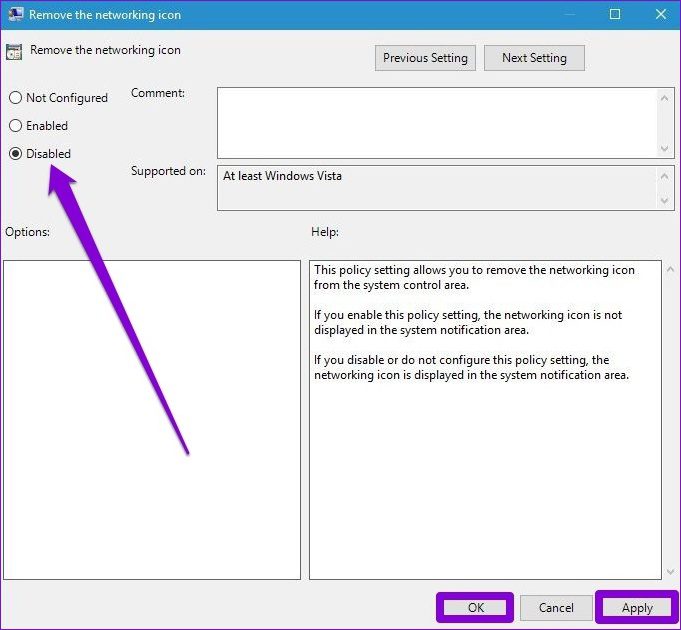This screenshot has height=630, width=681.
Task: Click the 'At least Windows Vista' text
Action: point(282,176)
